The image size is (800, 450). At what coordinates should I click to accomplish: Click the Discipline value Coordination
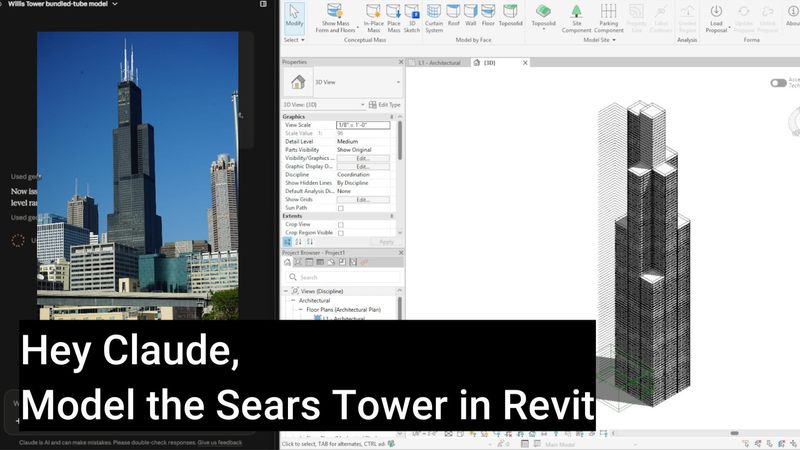click(353, 174)
